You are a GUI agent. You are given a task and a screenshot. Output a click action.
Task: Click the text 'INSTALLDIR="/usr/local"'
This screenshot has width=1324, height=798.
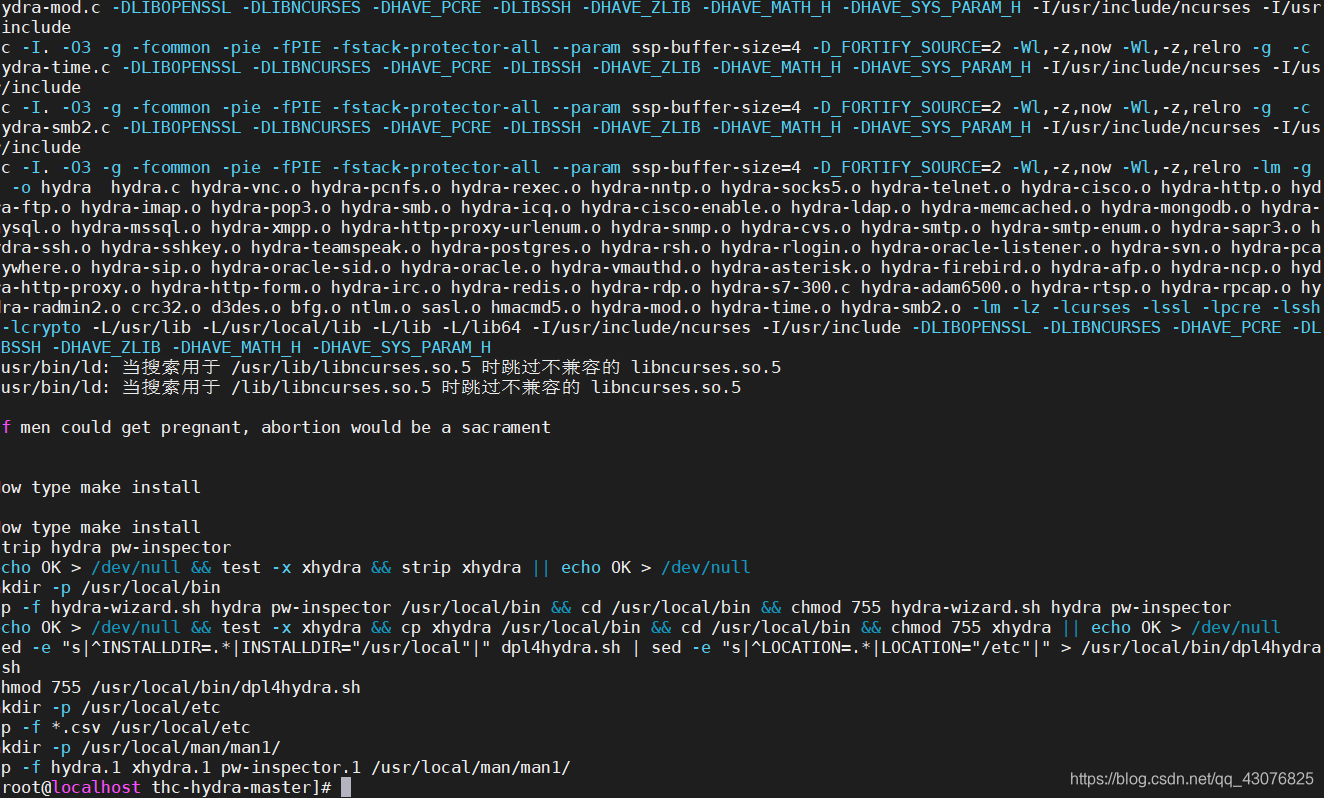354,648
